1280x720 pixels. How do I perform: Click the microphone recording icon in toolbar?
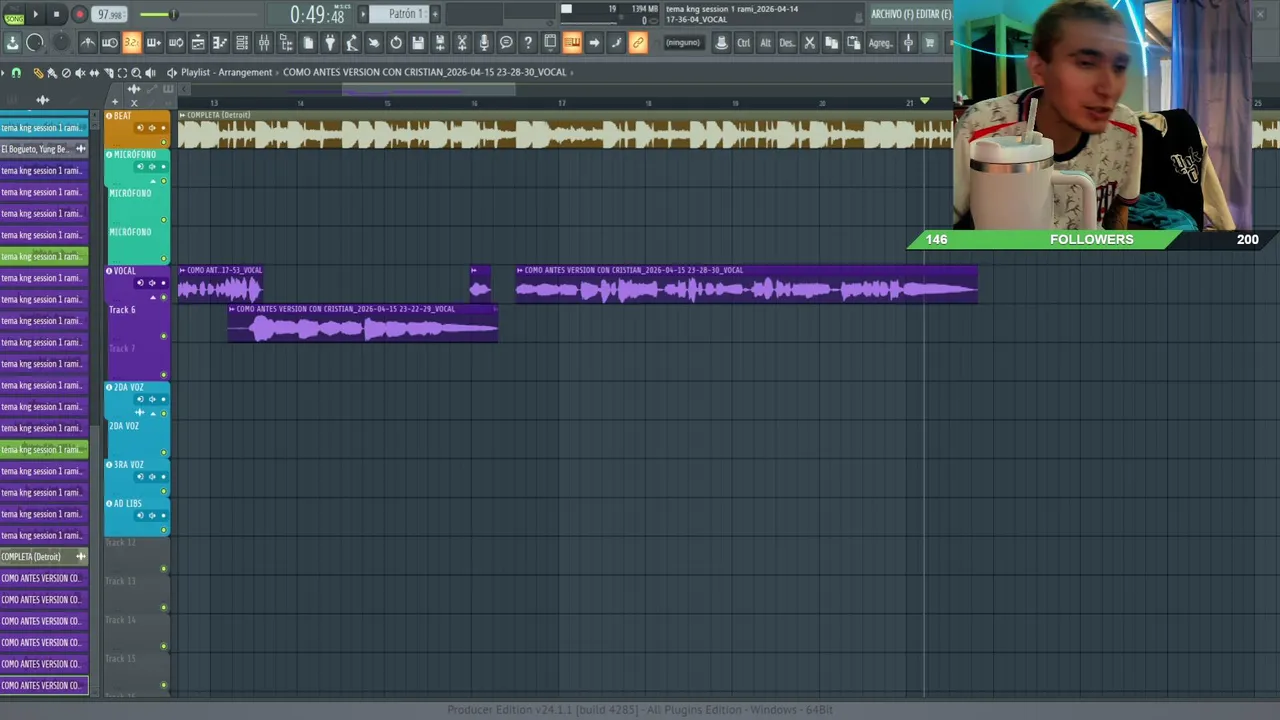[x=484, y=42]
